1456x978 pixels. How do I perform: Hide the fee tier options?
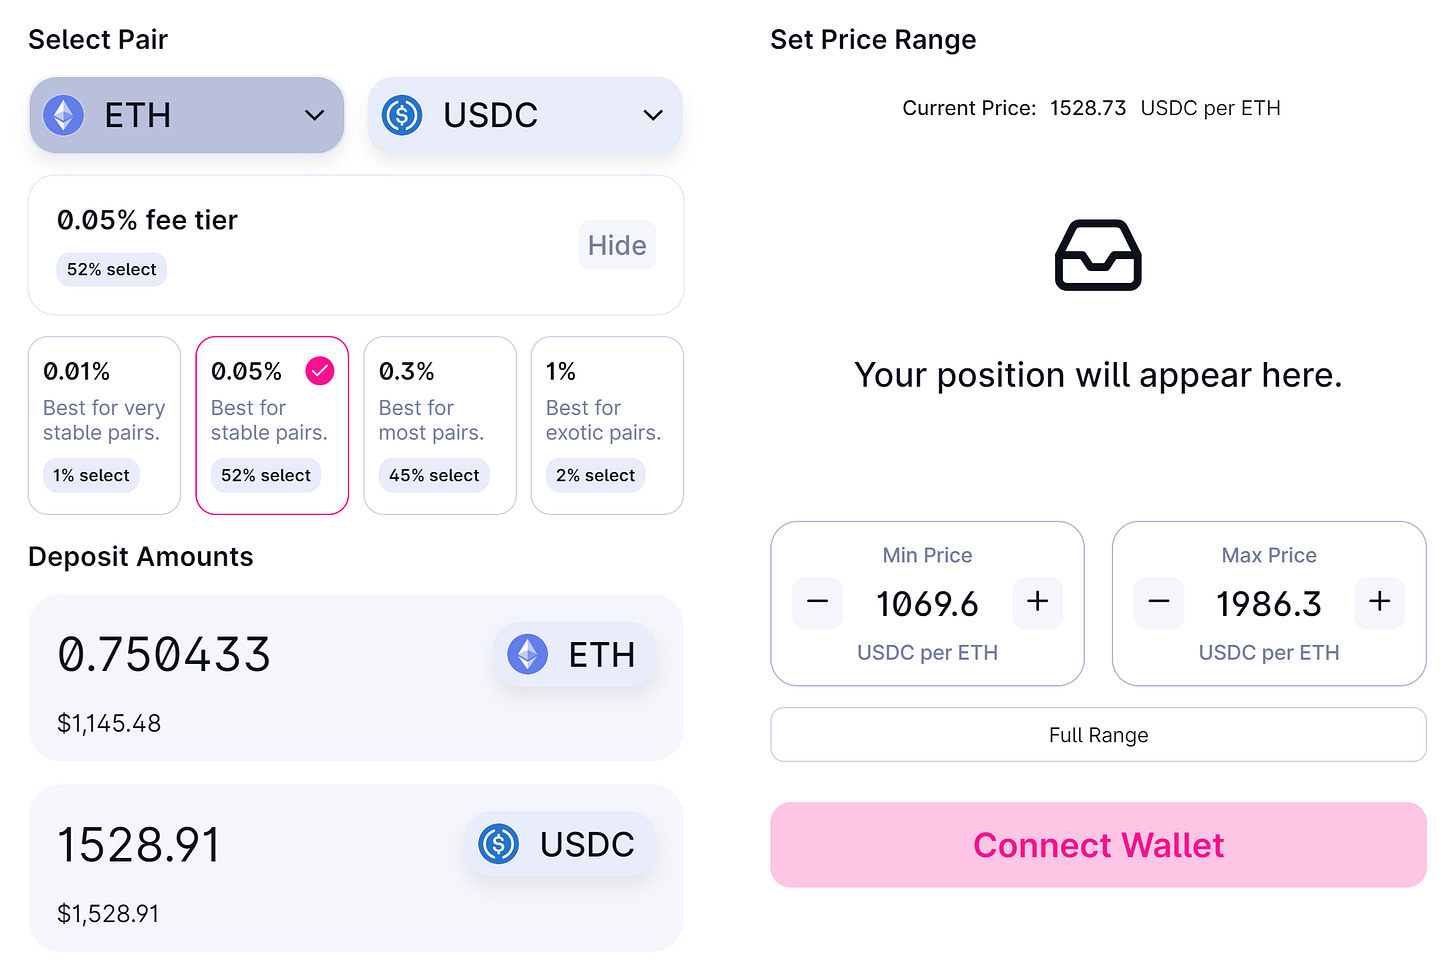(617, 245)
